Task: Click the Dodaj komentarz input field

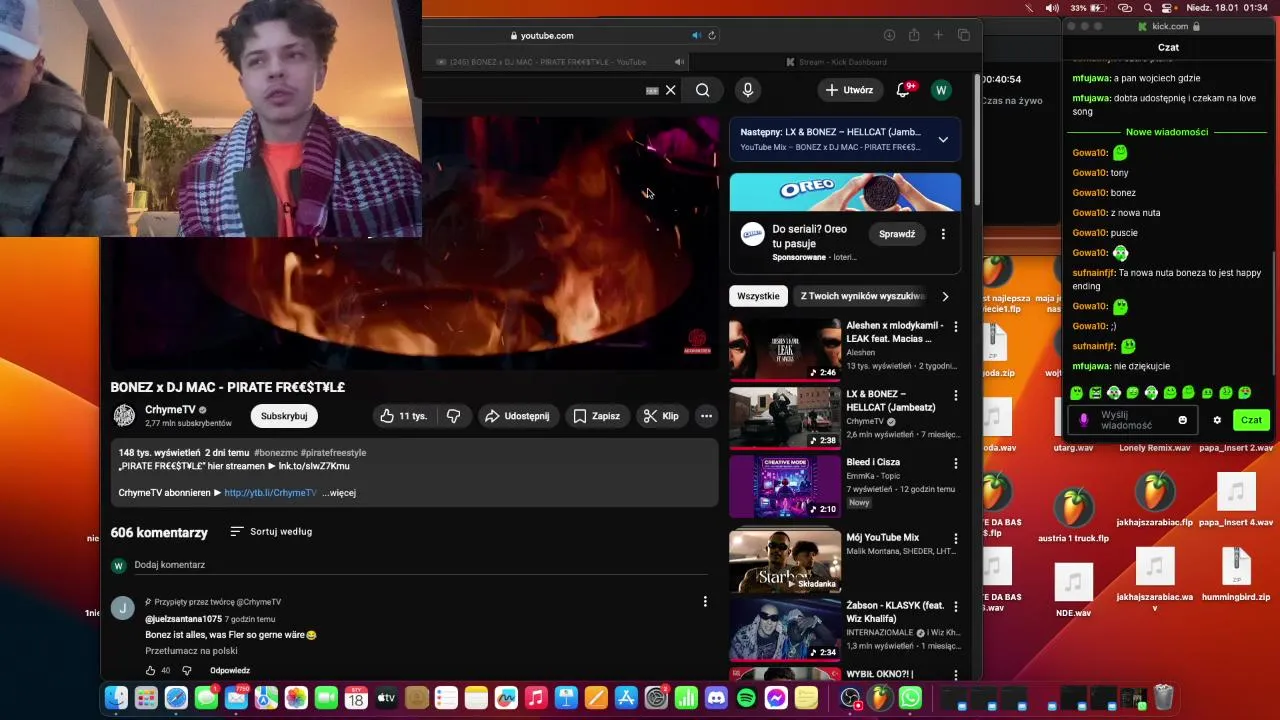Action: [420, 565]
